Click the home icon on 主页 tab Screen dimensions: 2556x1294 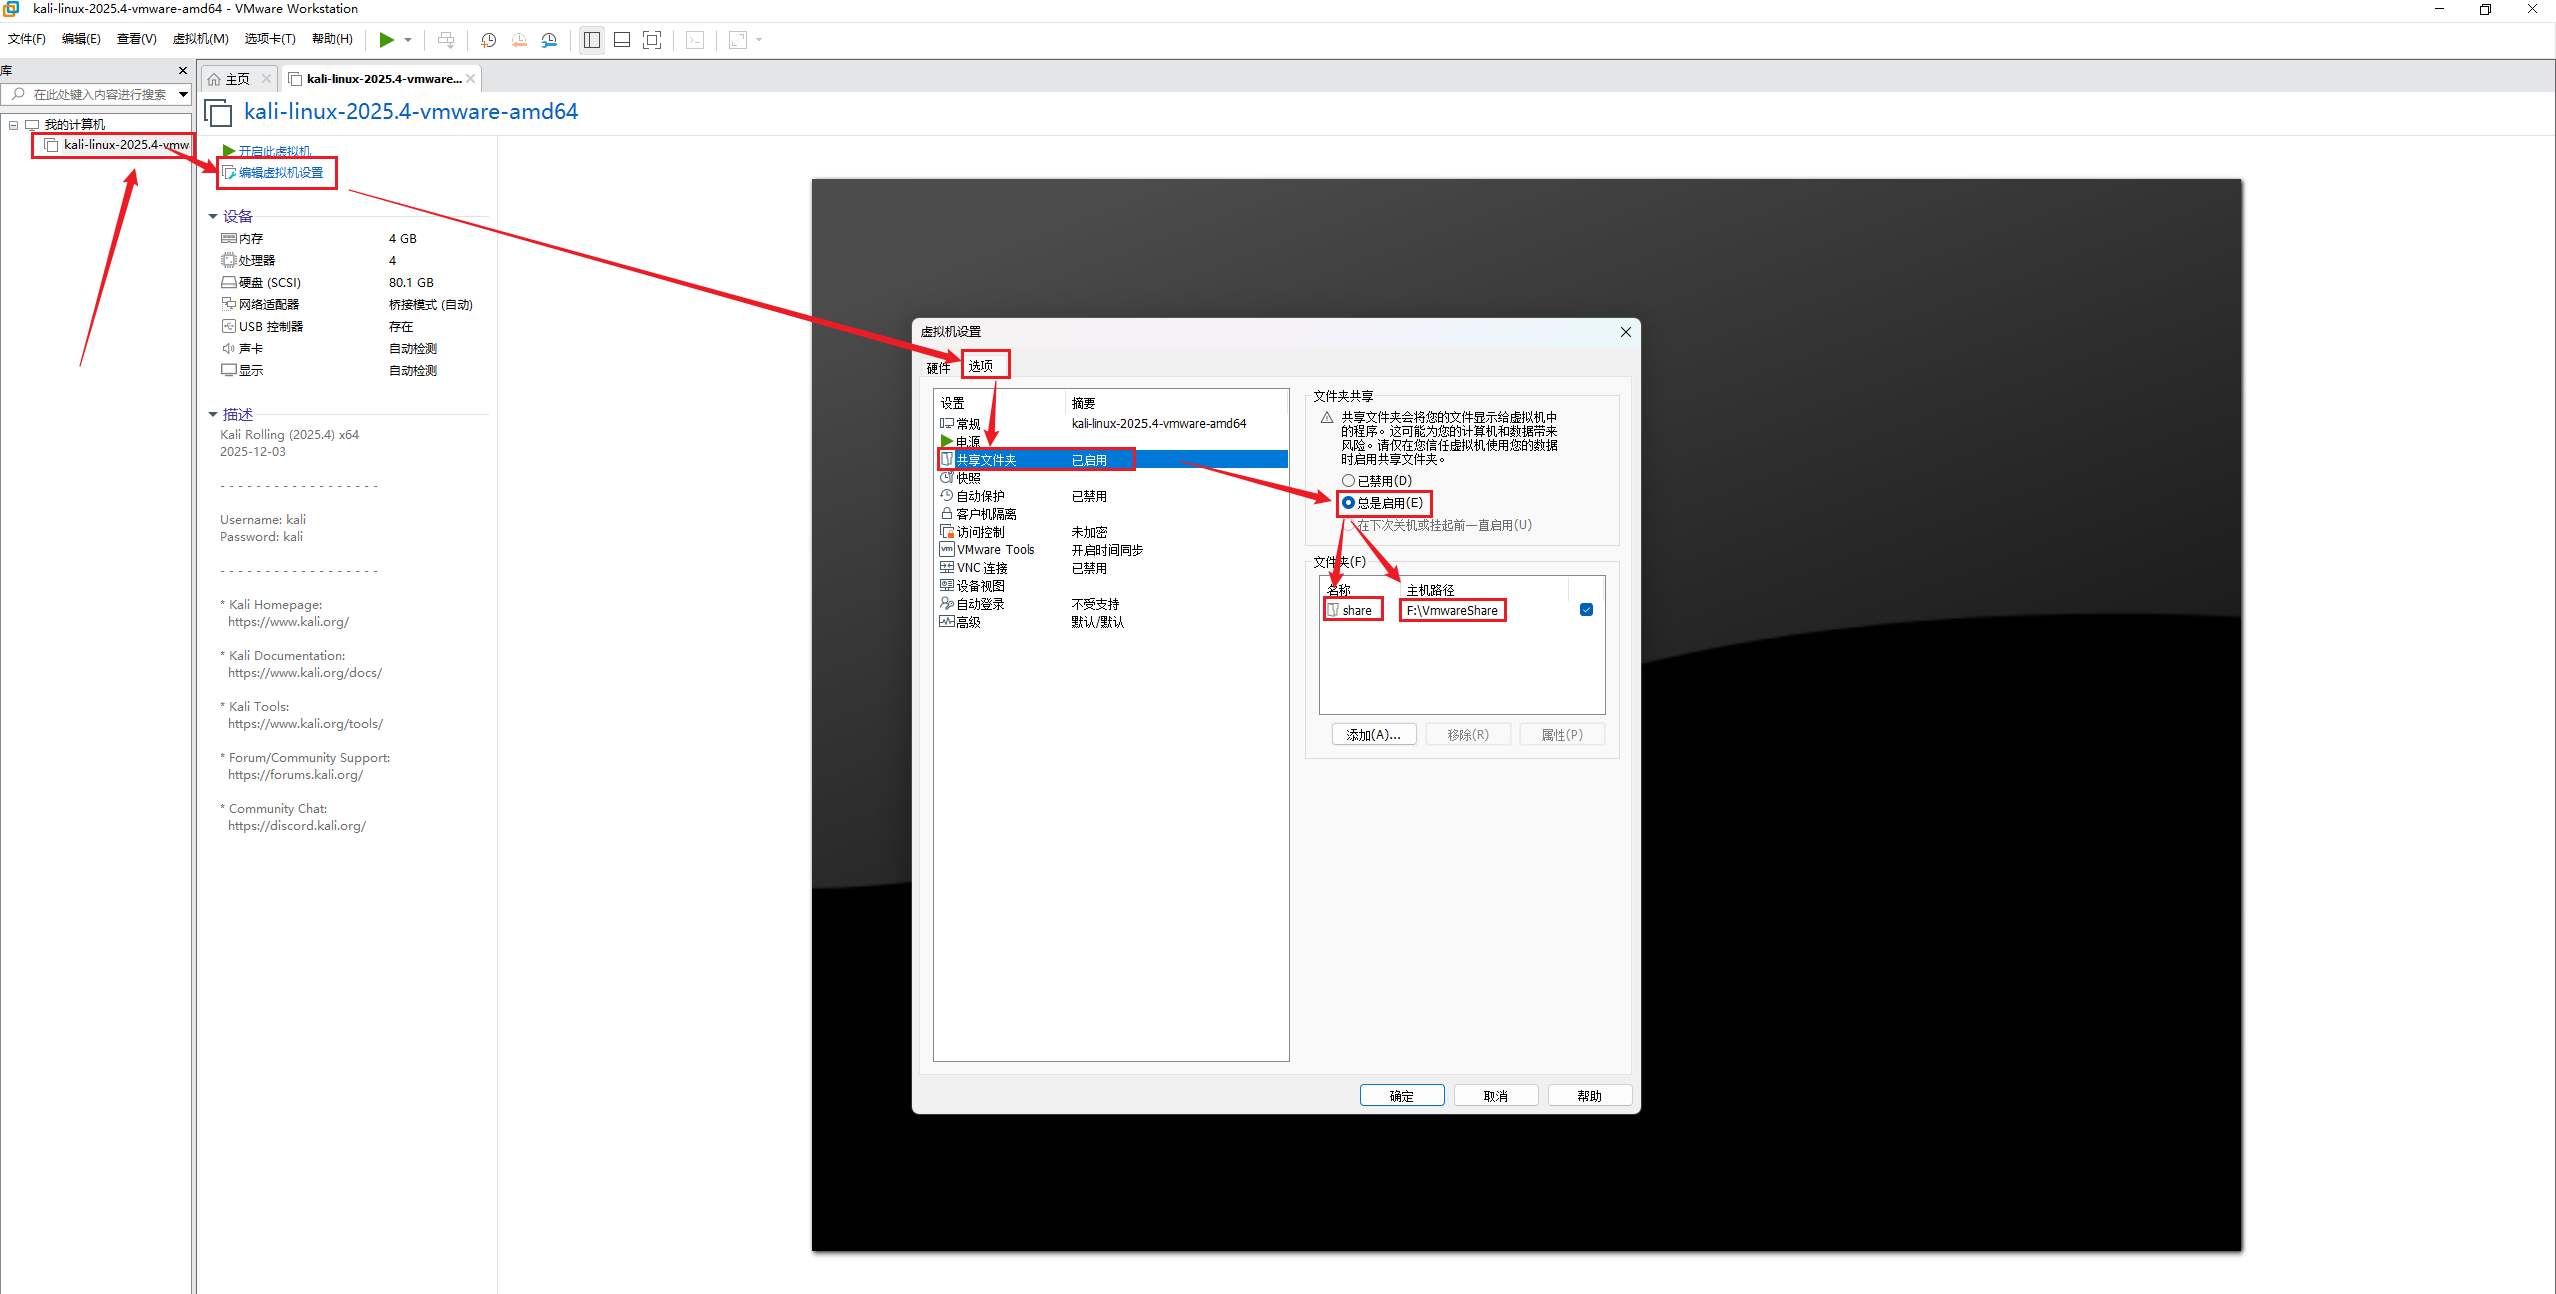click(x=214, y=80)
